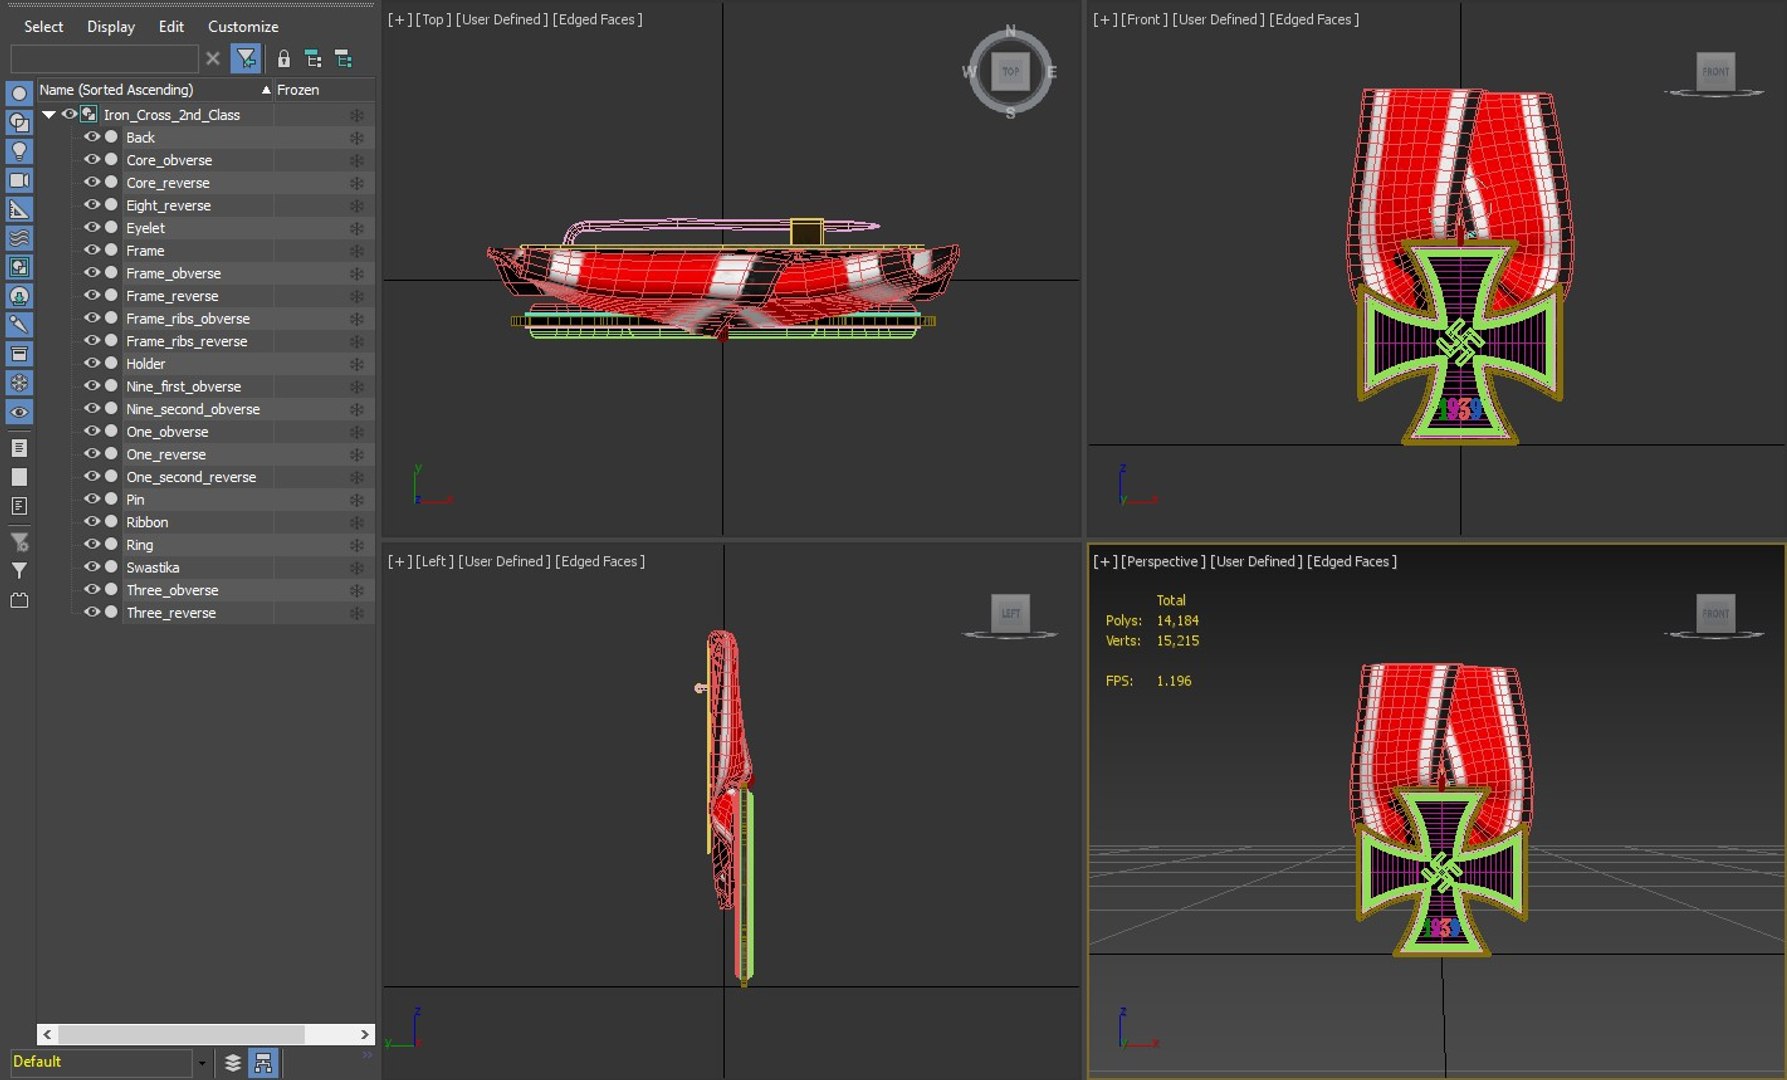1787x1080 pixels.
Task: Toggle Display Containers box icon
Action: click(x=19, y=354)
